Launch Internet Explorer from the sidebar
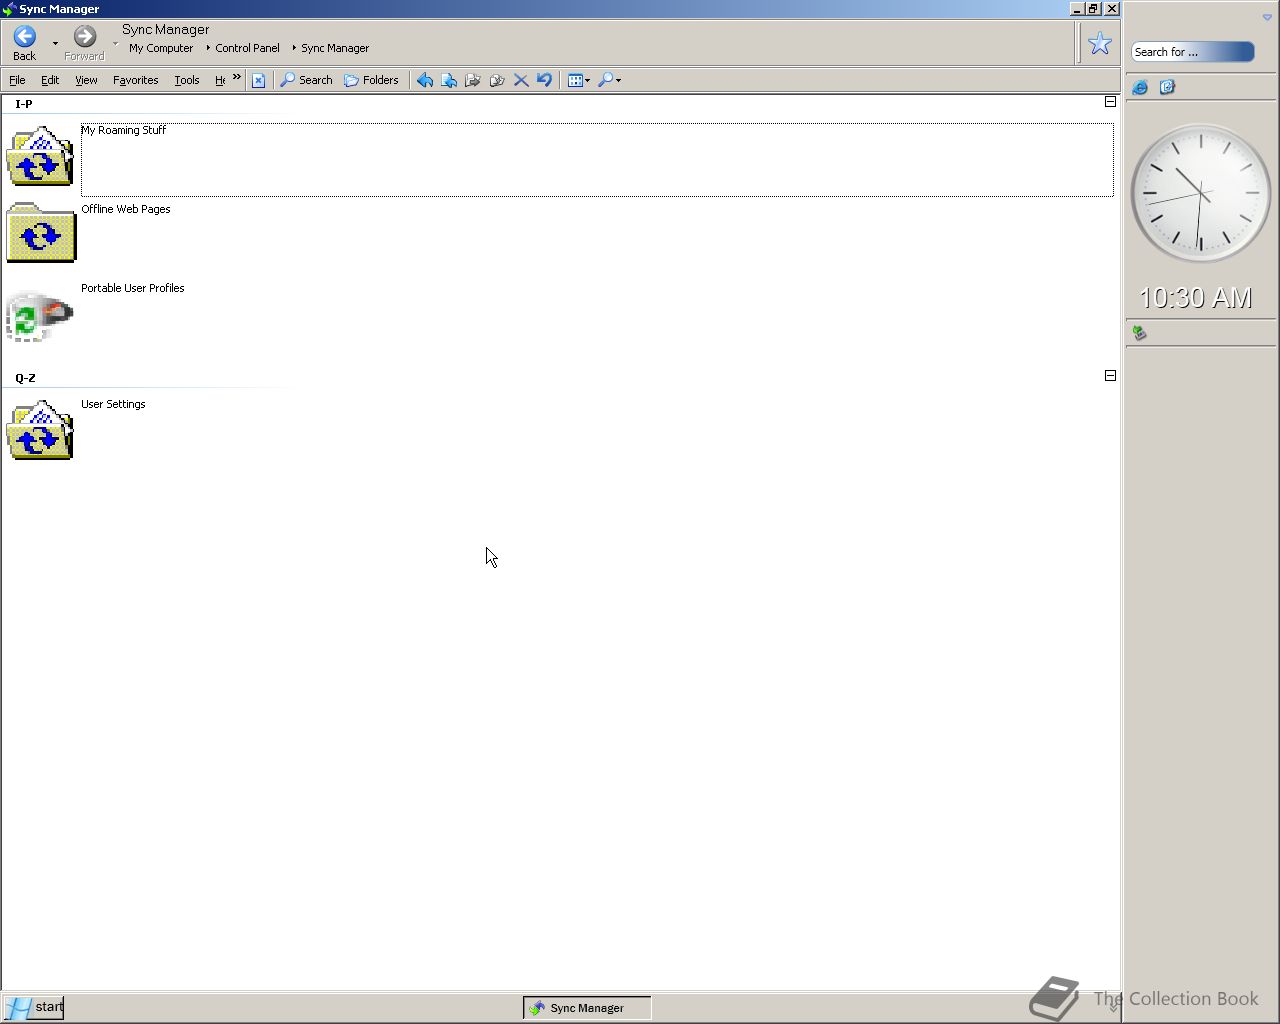This screenshot has height=1024, width=1280. pyautogui.click(x=1140, y=88)
